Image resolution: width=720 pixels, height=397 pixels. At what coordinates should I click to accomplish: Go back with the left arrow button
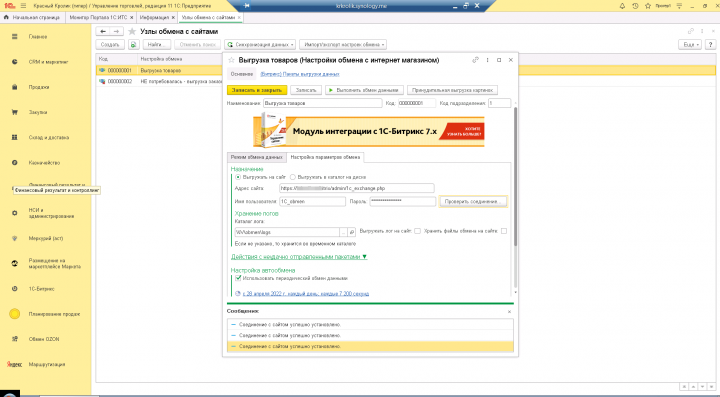point(103,31)
